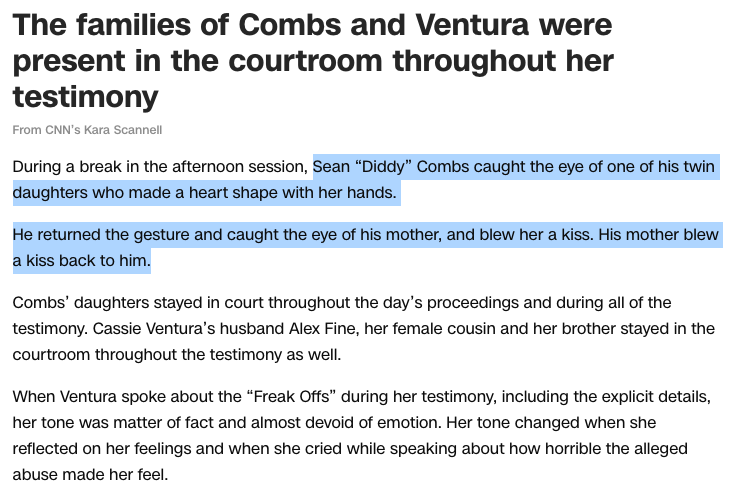Click the phrase 'almost devoid of emotion'
The image size is (739, 493).
pyautogui.click(x=346, y=423)
